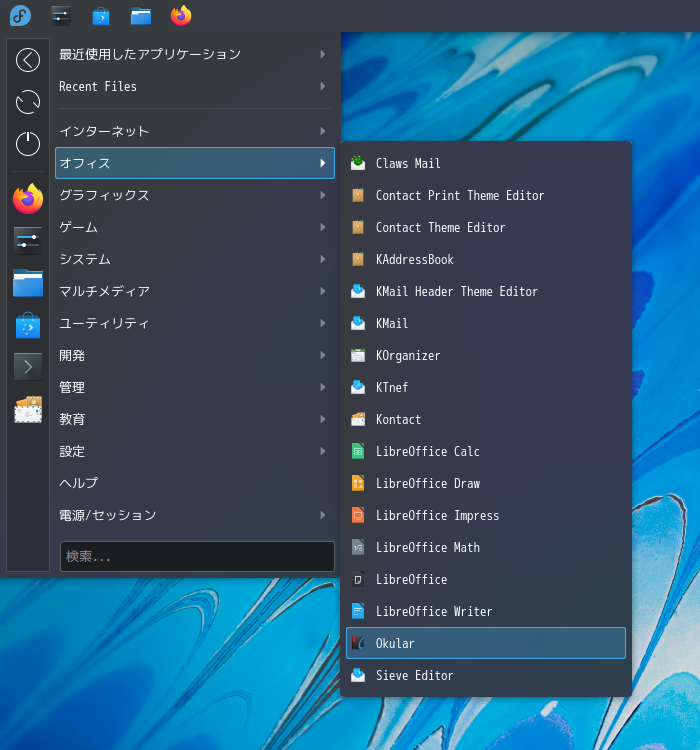
Task: Click the circular arrows icon in the sidebar
Action: coord(28,102)
